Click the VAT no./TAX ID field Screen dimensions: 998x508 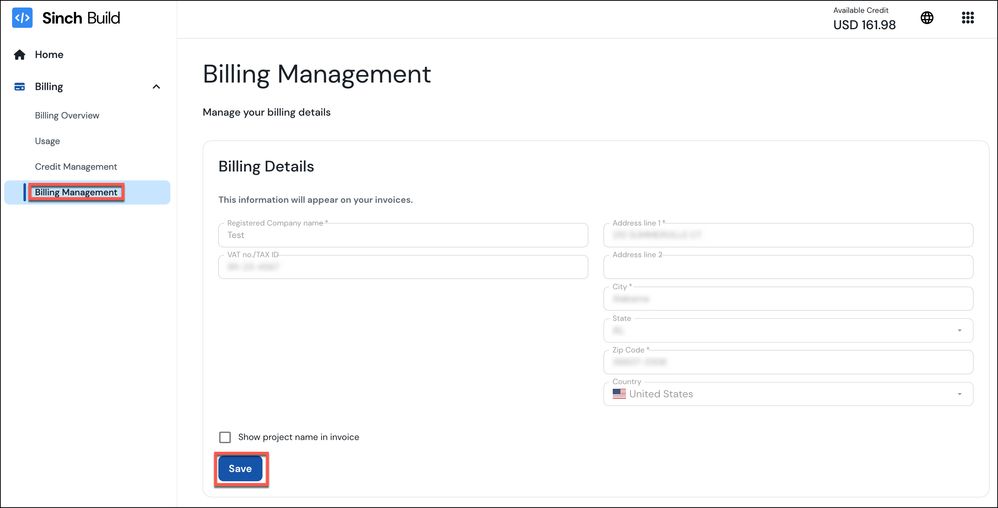pyautogui.click(x=402, y=268)
